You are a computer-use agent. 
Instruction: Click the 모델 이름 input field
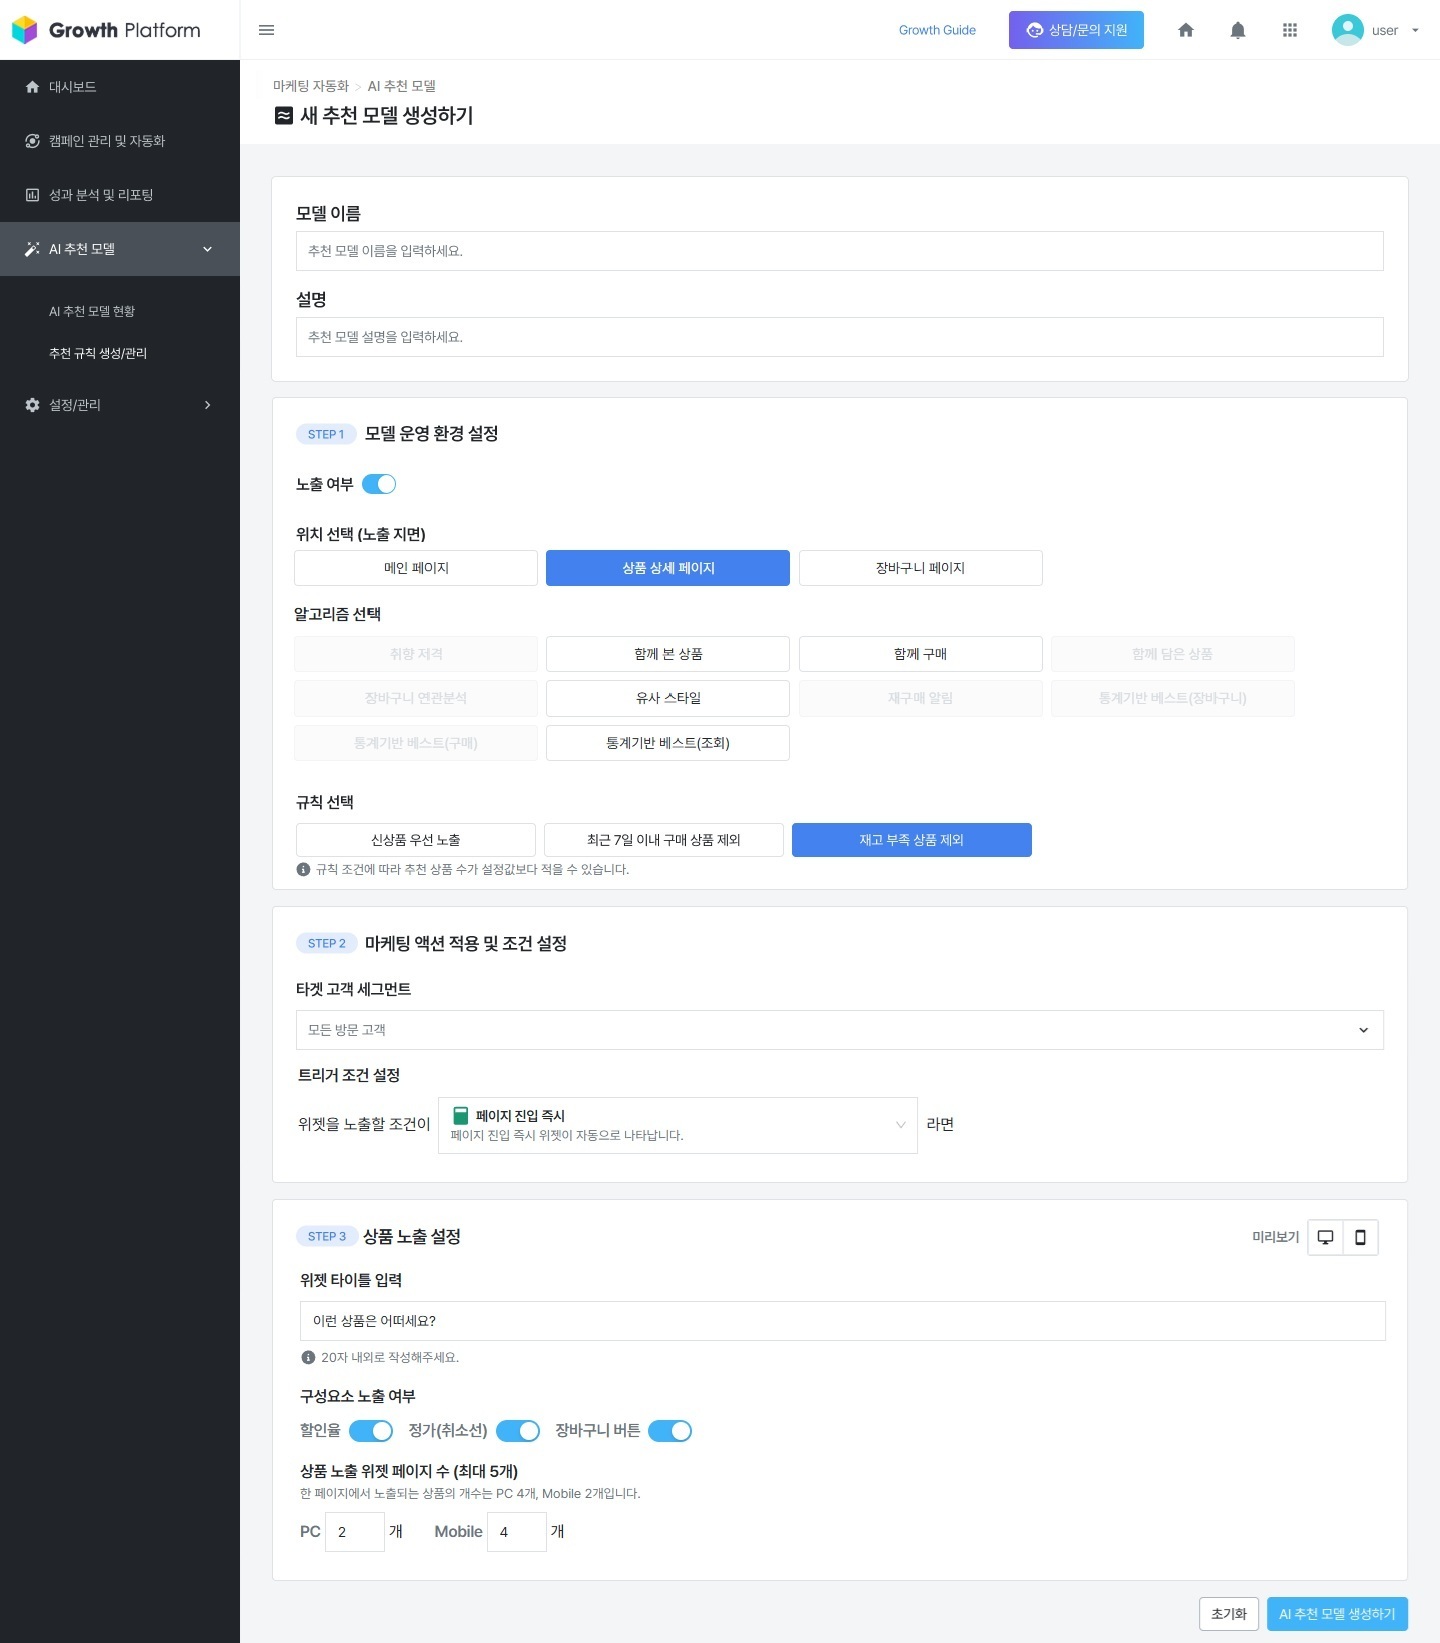839,251
